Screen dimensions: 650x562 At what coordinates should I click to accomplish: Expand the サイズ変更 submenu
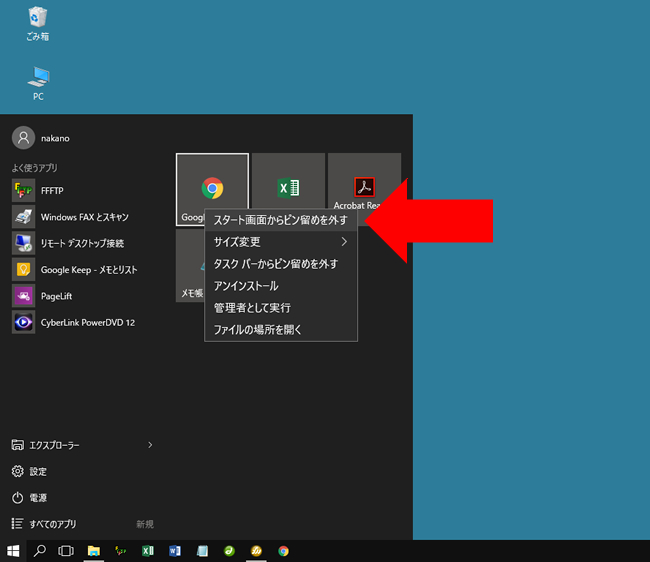coord(281,241)
